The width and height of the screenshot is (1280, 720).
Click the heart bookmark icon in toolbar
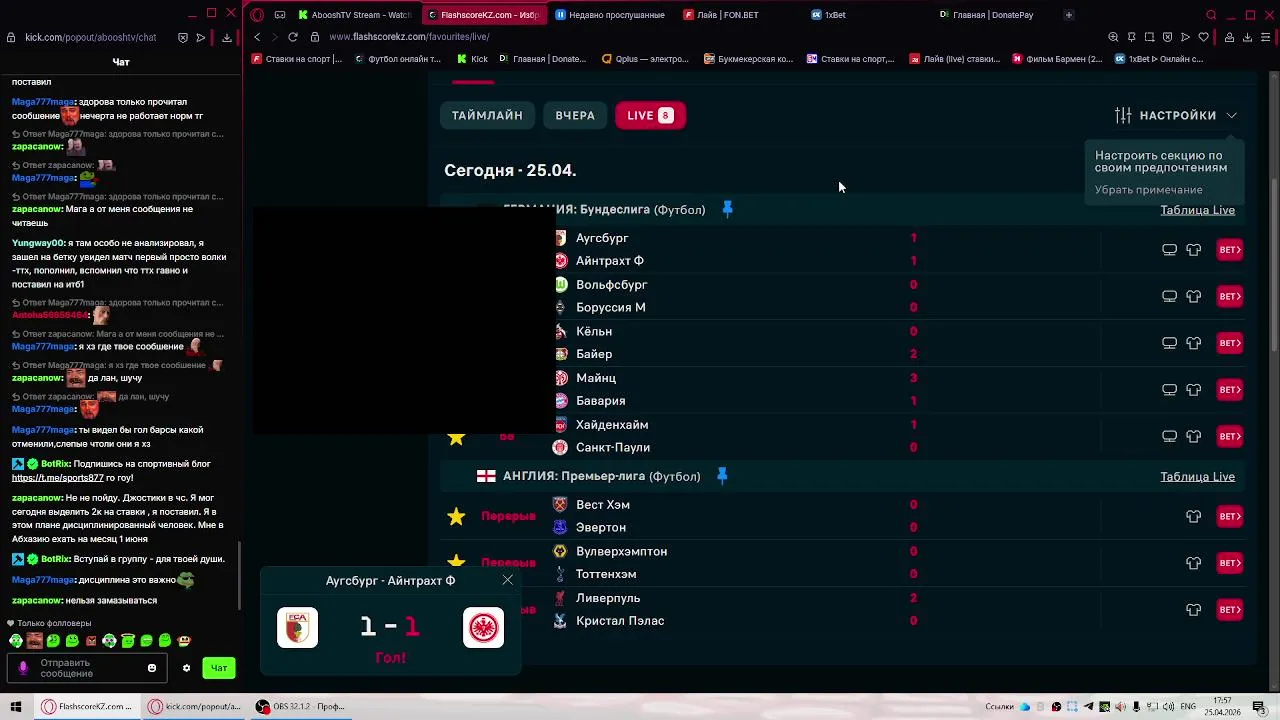coord(1204,37)
